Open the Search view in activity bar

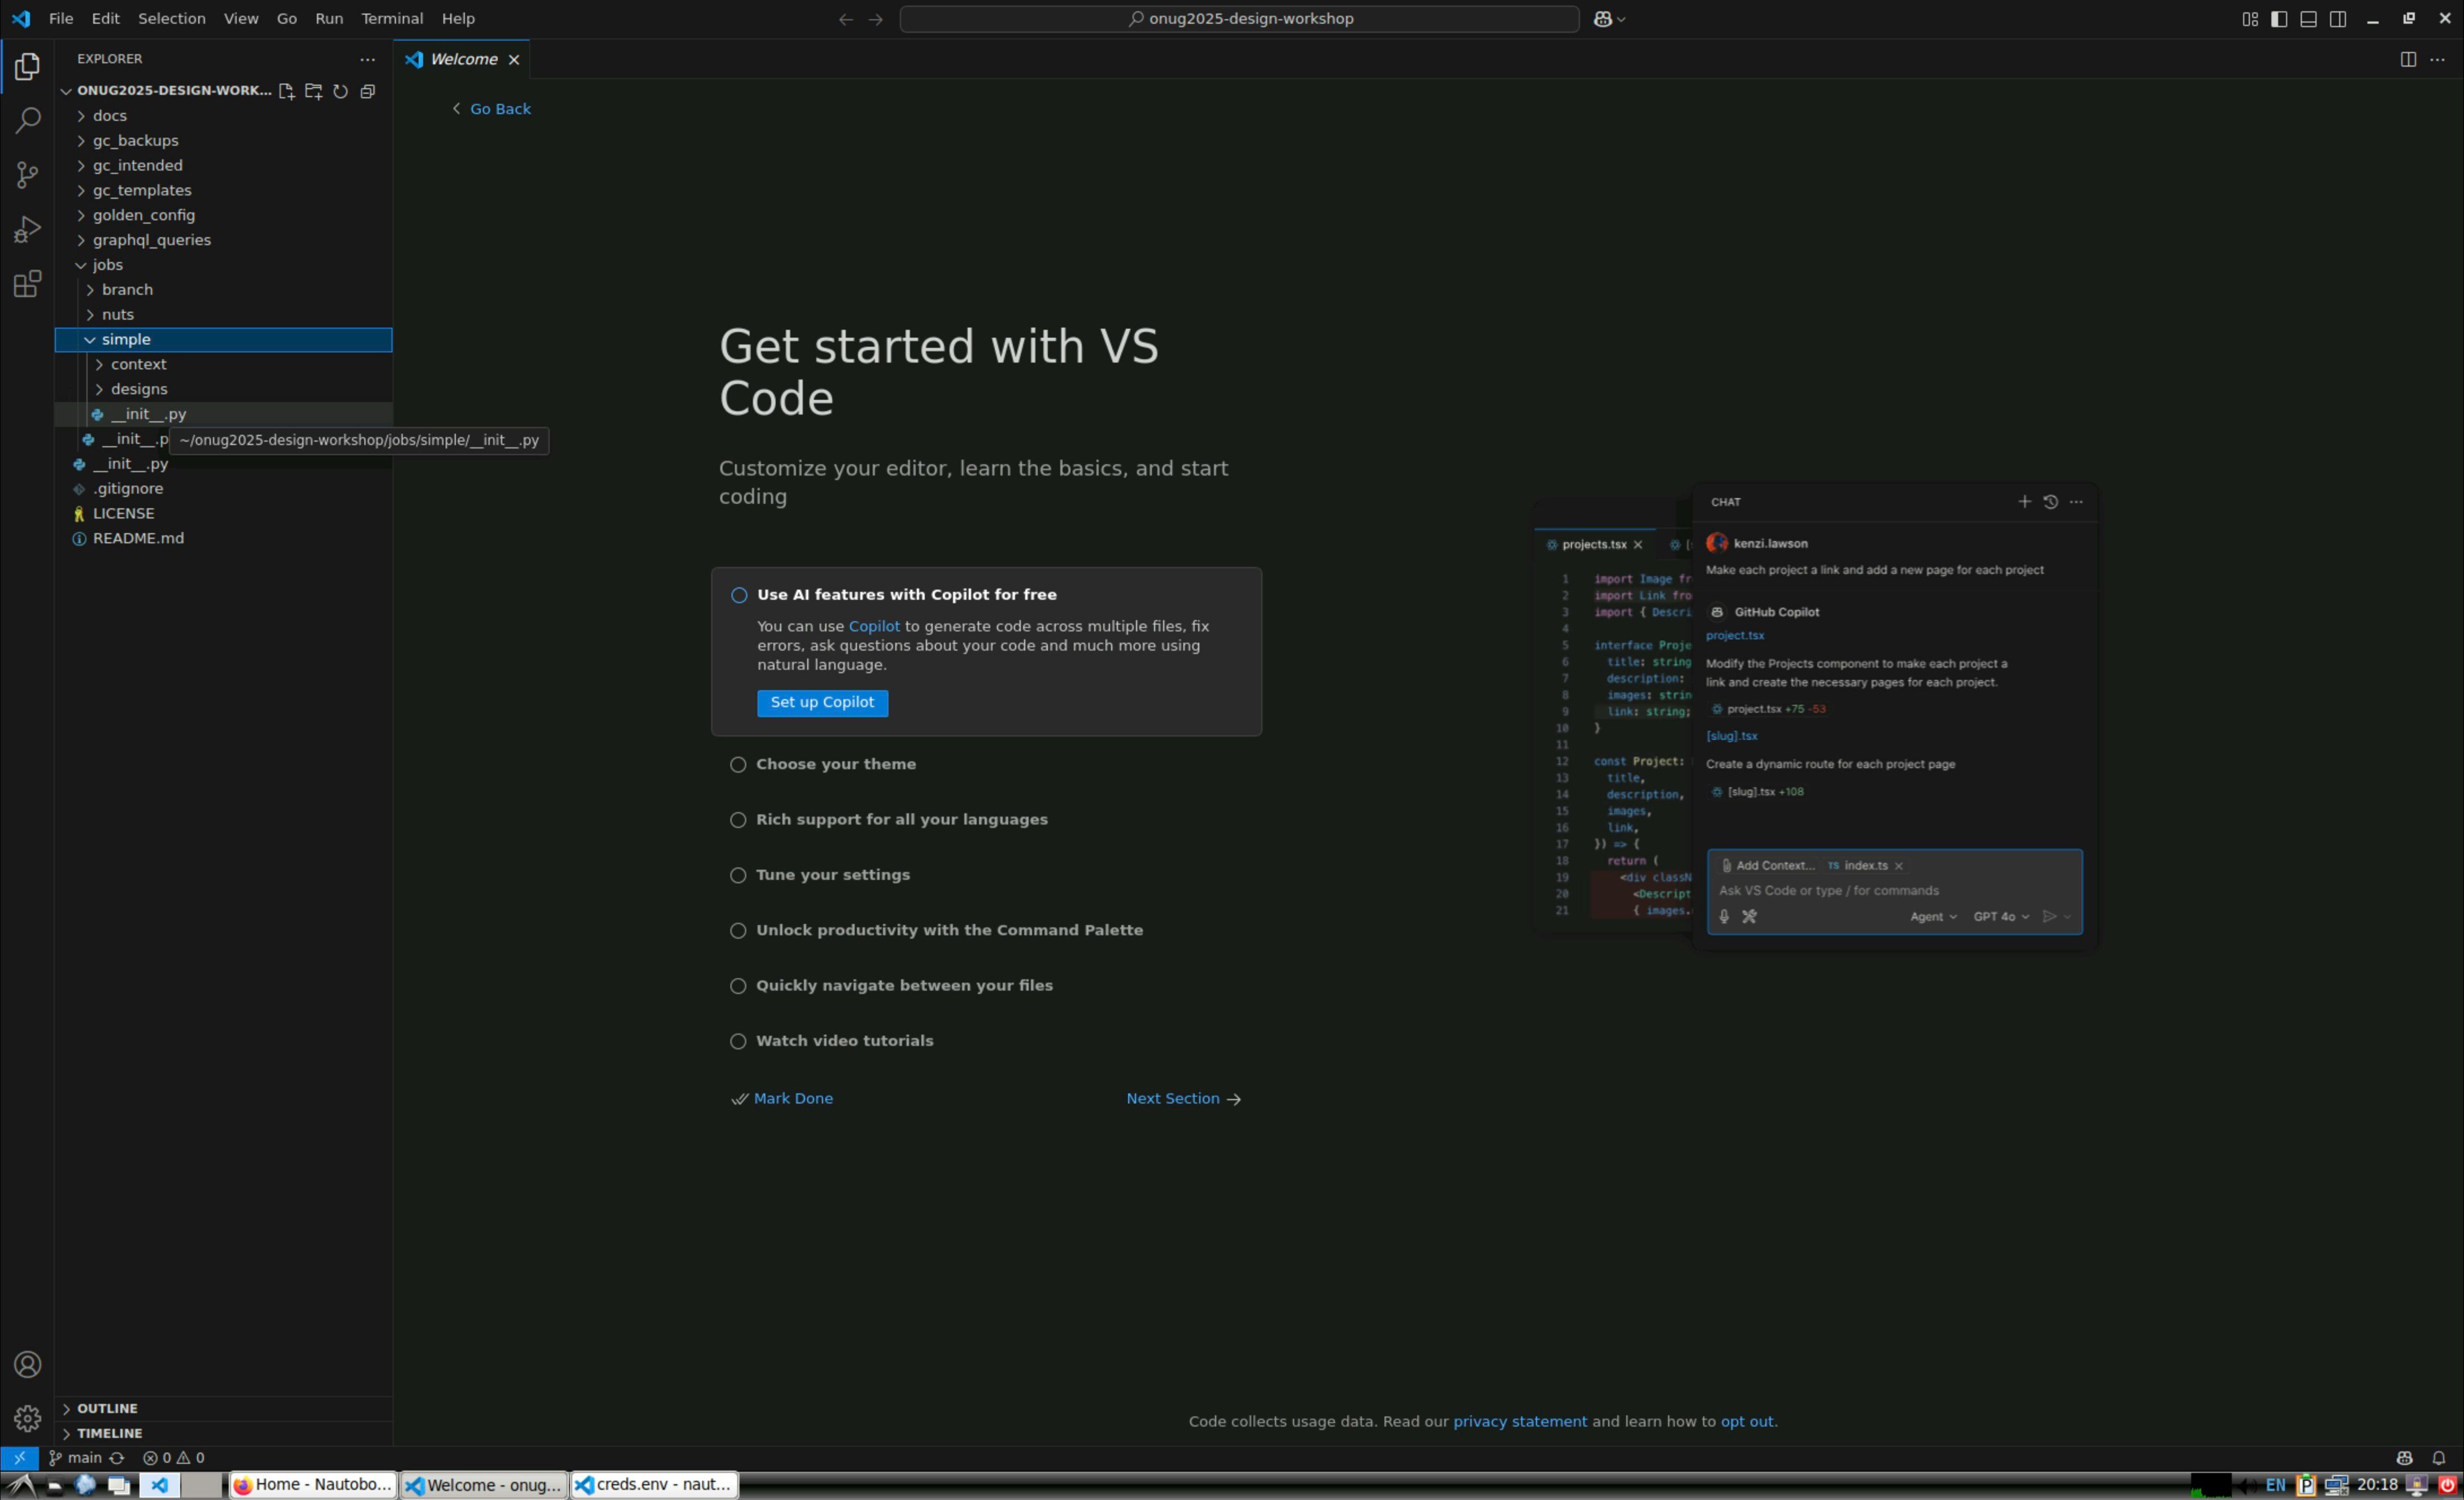pos(27,121)
